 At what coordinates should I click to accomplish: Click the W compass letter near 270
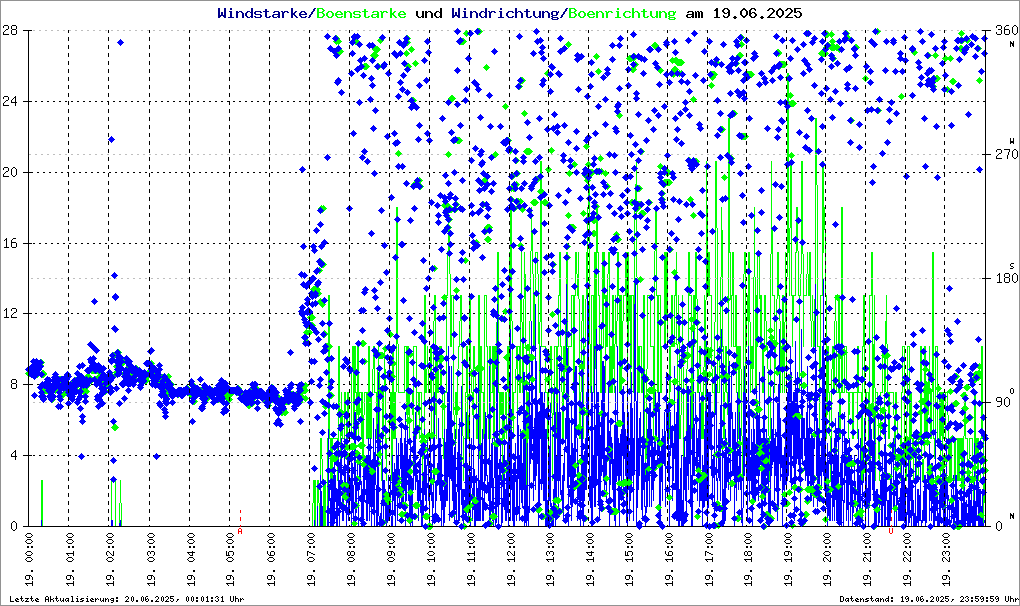point(1012,141)
